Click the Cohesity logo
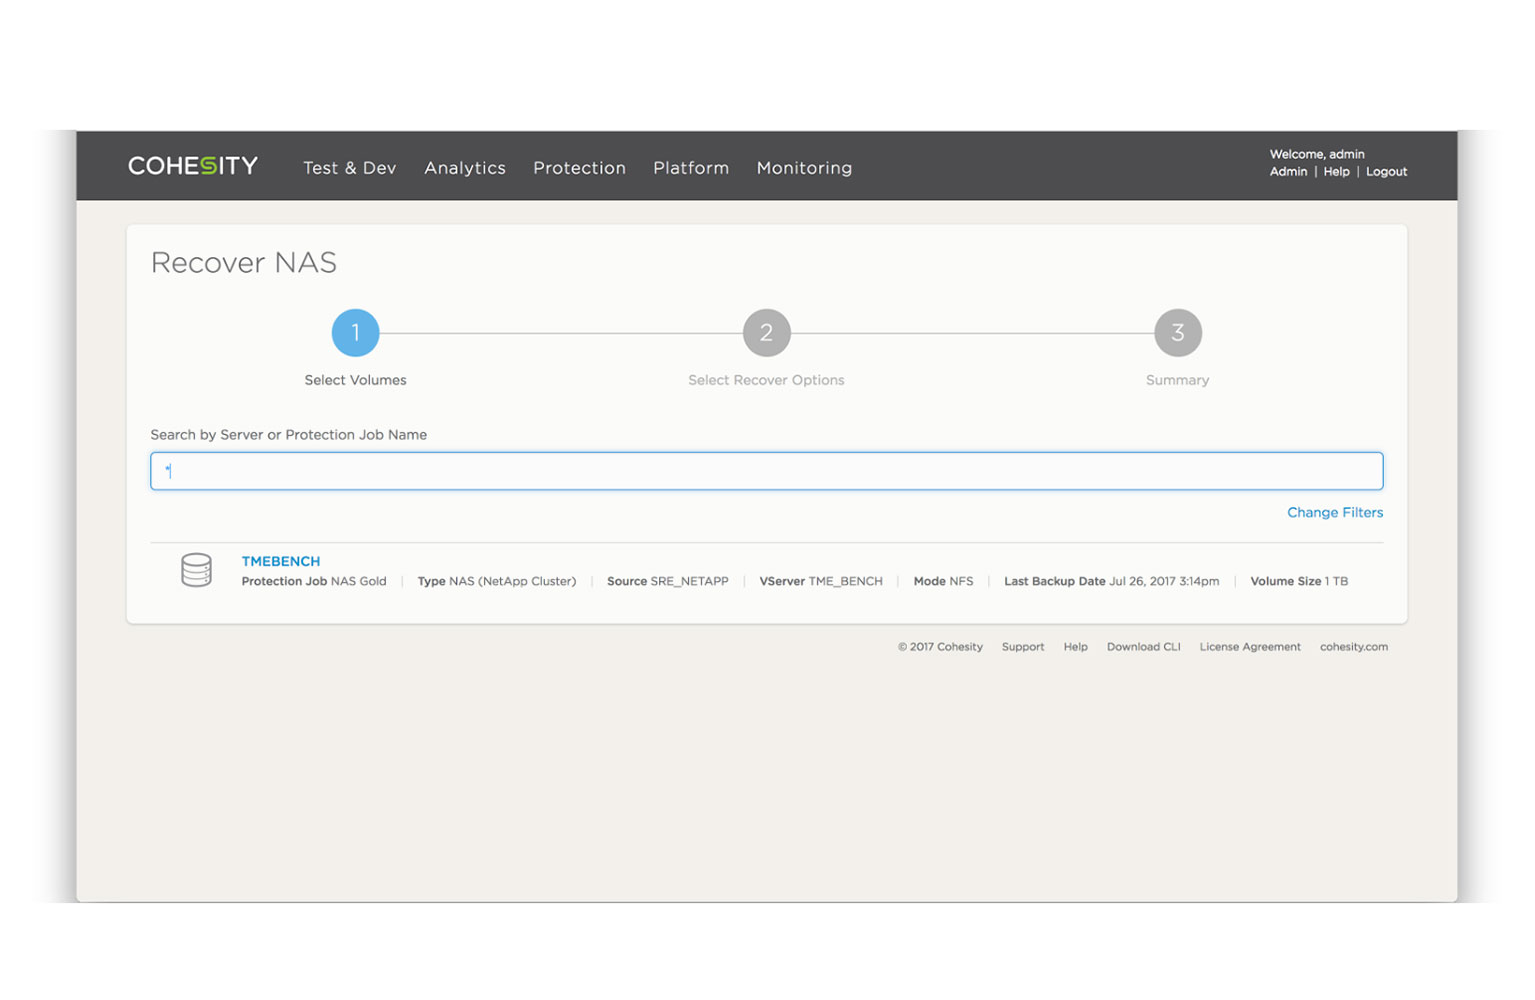The width and height of the screenshot is (1535, 1000). pos(192,166)
